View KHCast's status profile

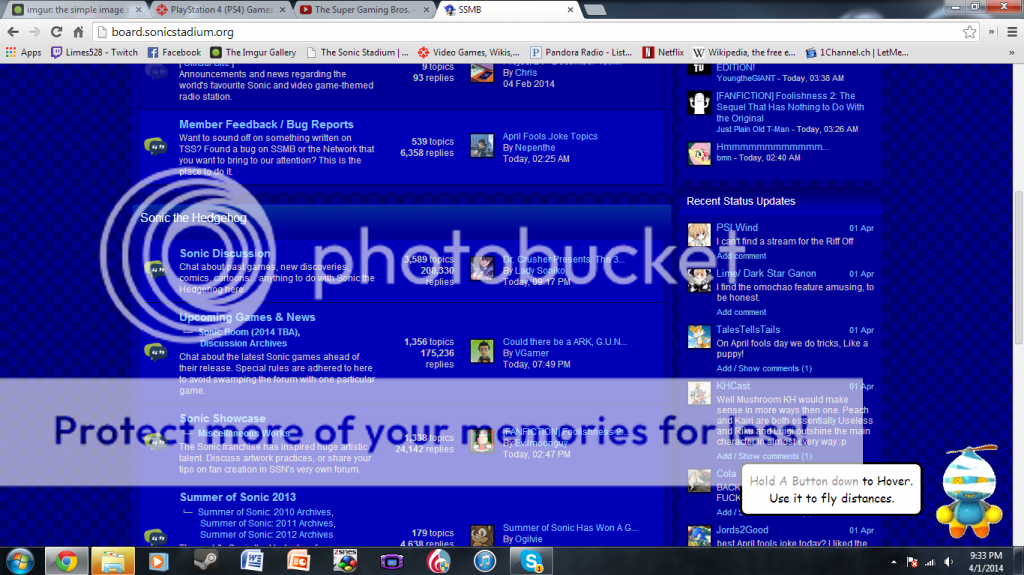(733, 386)
